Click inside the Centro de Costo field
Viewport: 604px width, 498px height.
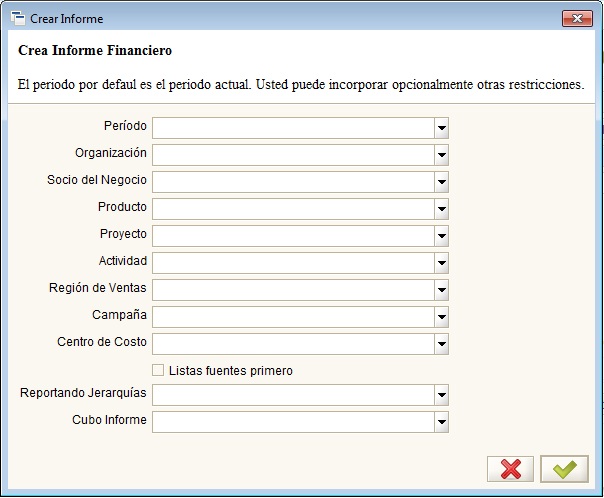click(x=292, y=344)
